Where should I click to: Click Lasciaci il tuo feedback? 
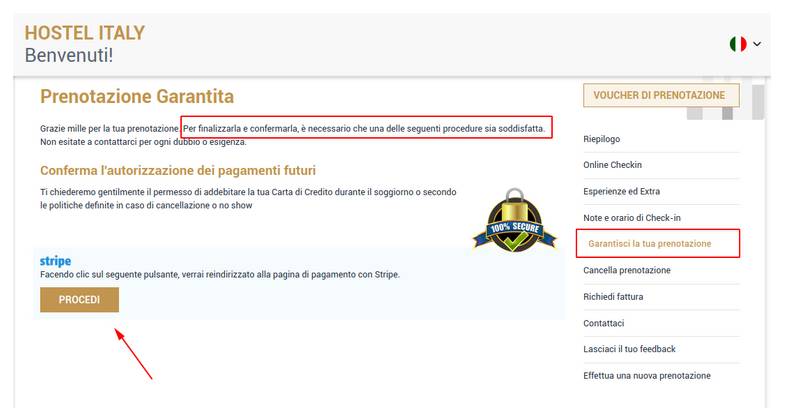[629, 349]
